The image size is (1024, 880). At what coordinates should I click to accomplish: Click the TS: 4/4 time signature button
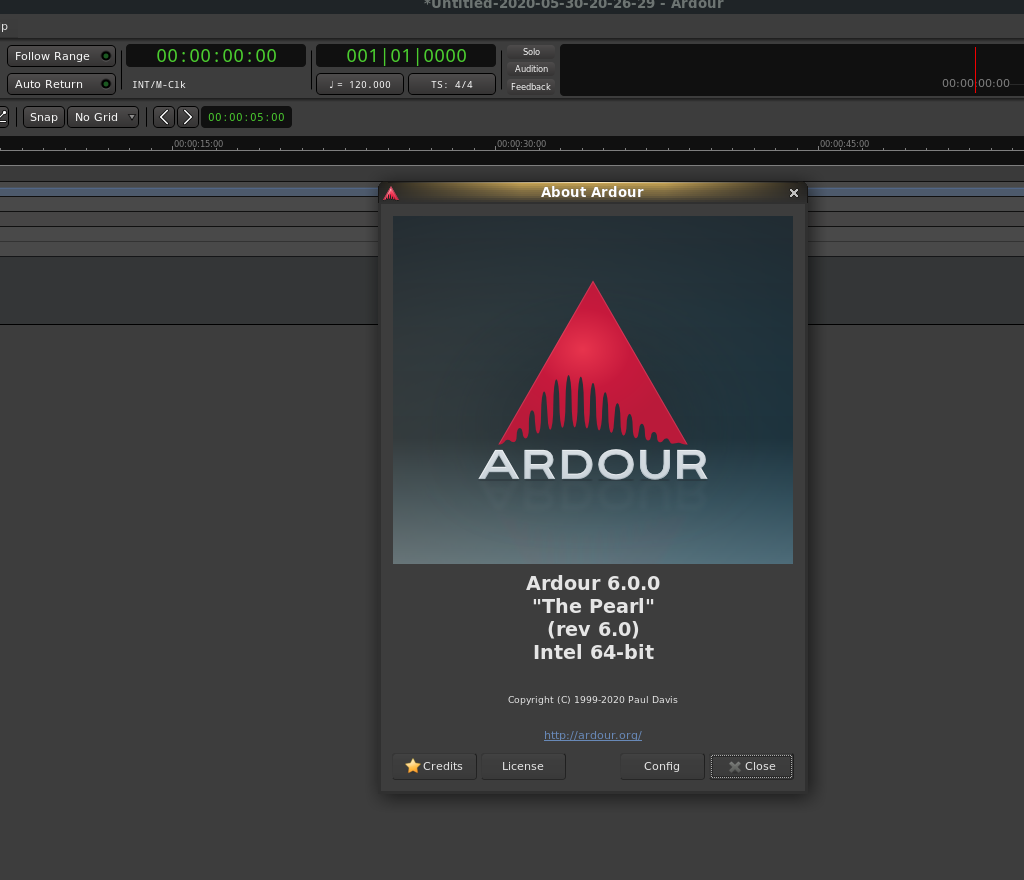tap(452, 85)
